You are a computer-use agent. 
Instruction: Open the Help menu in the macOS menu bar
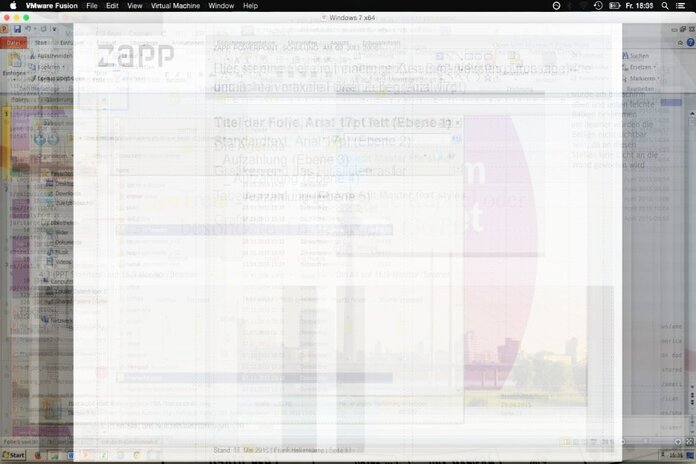(x=250, y=6)
